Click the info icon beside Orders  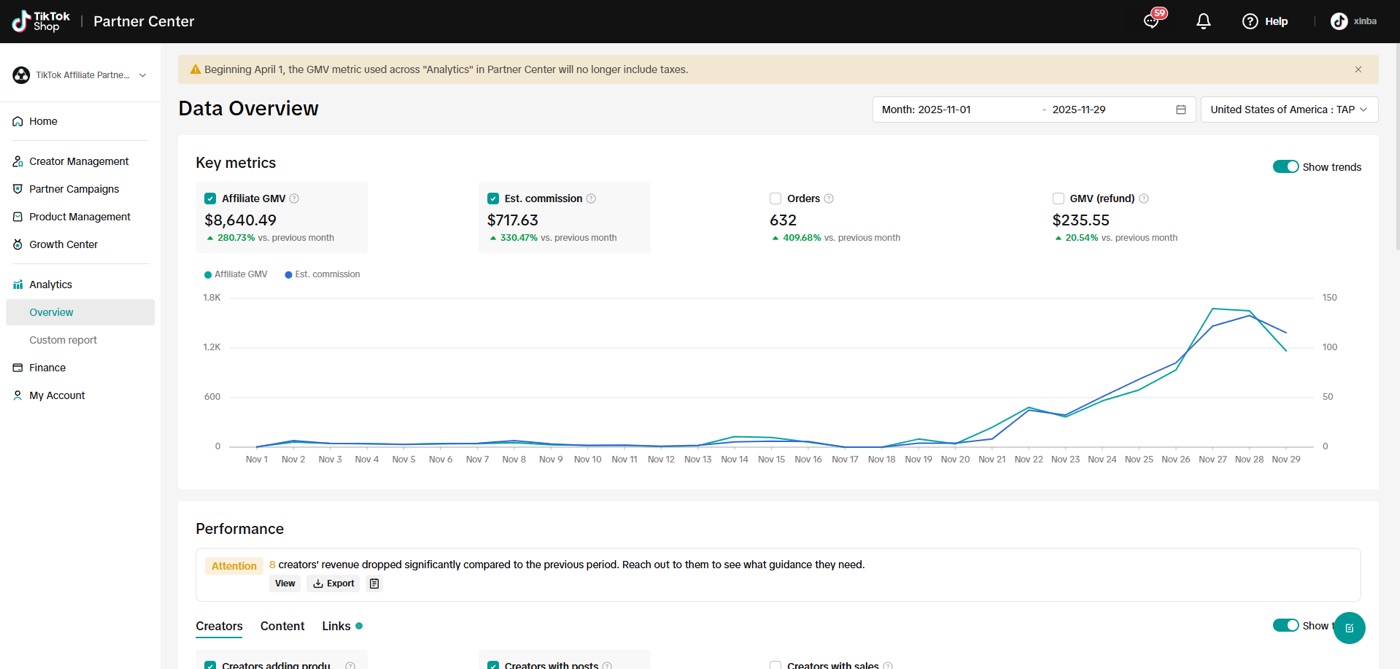tap(829, 199)
